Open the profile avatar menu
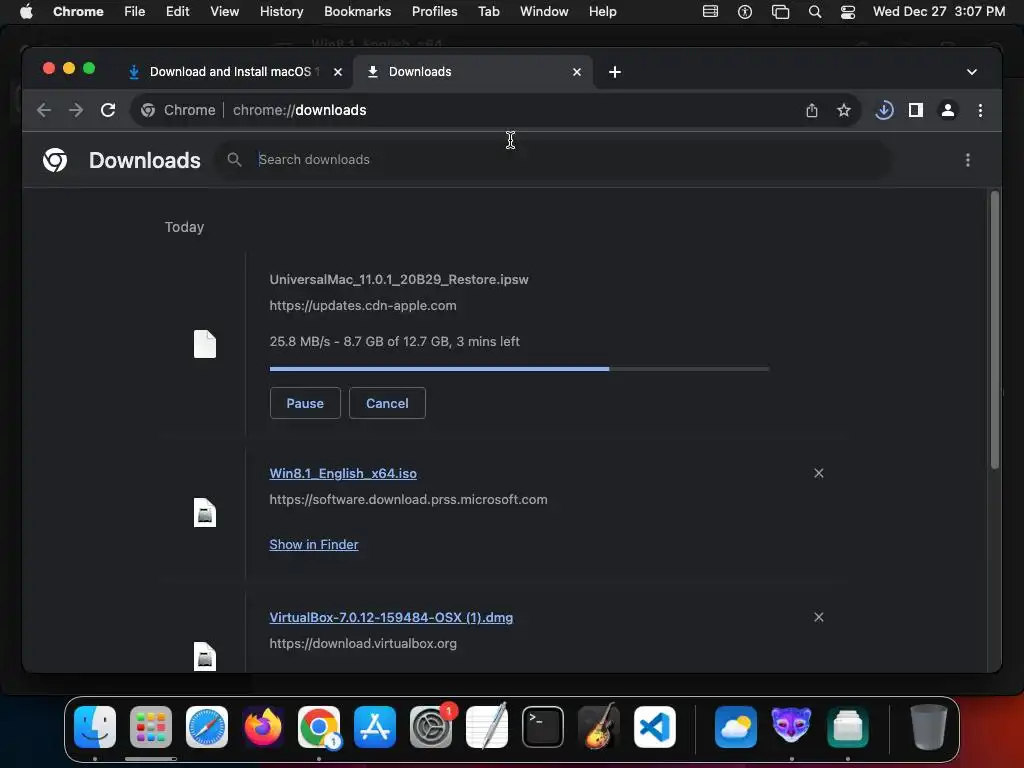Viewport: 1024px width, 768px height. click(x=948, y=110)
